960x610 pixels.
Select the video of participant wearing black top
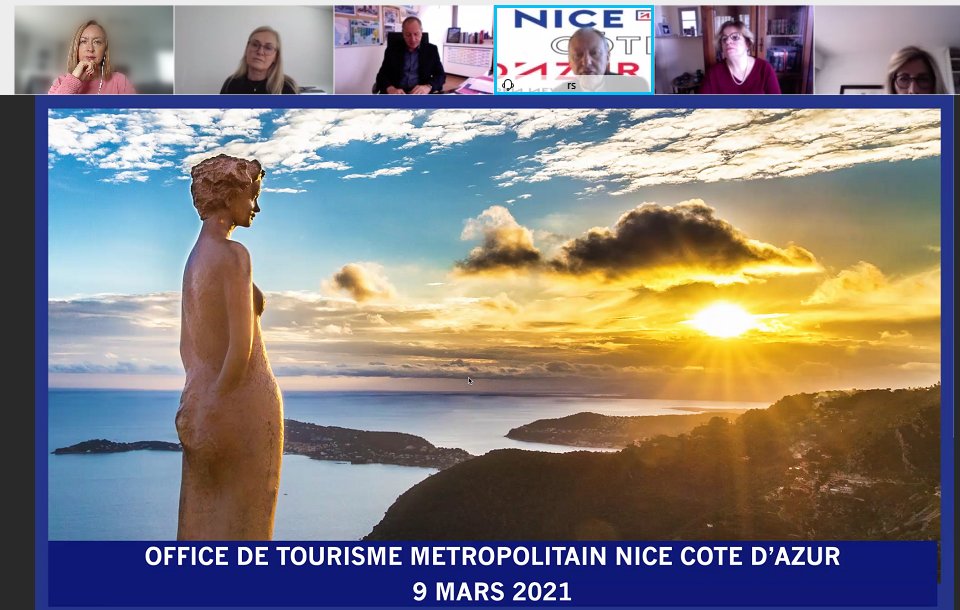[x=253, y=50]
